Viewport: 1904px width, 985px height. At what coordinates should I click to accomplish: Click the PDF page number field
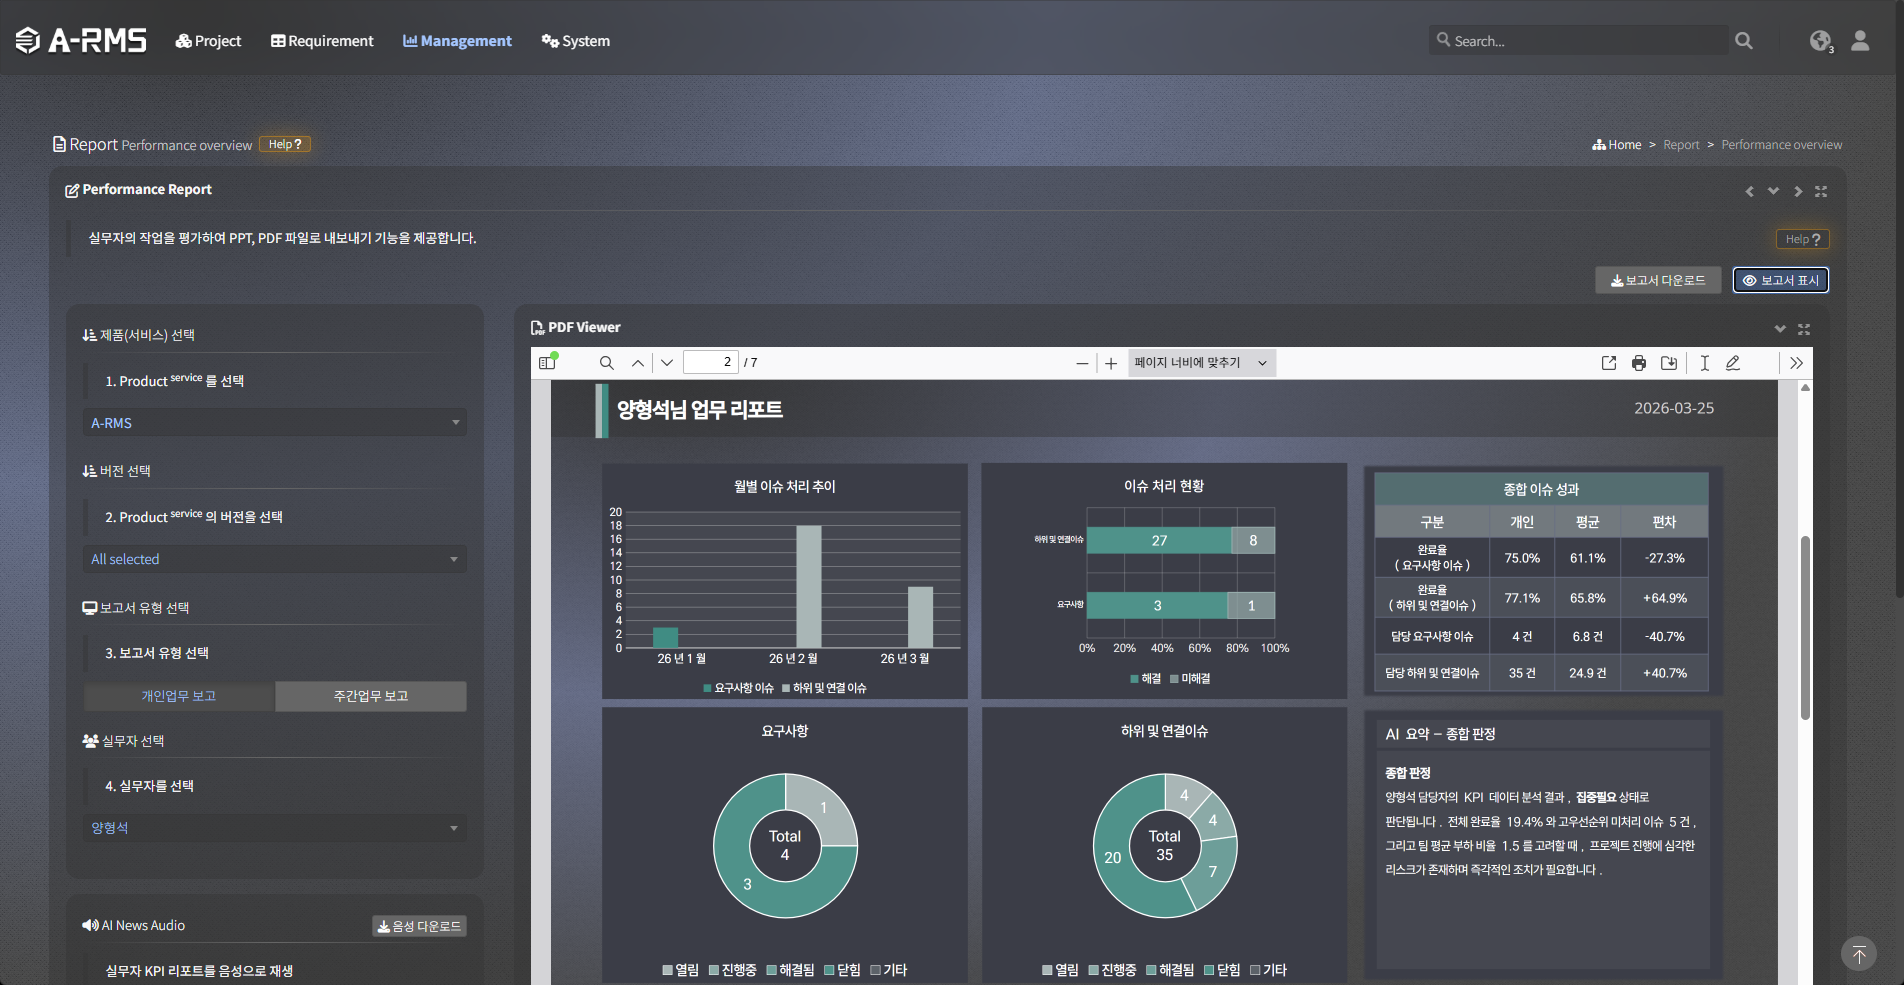710,363
